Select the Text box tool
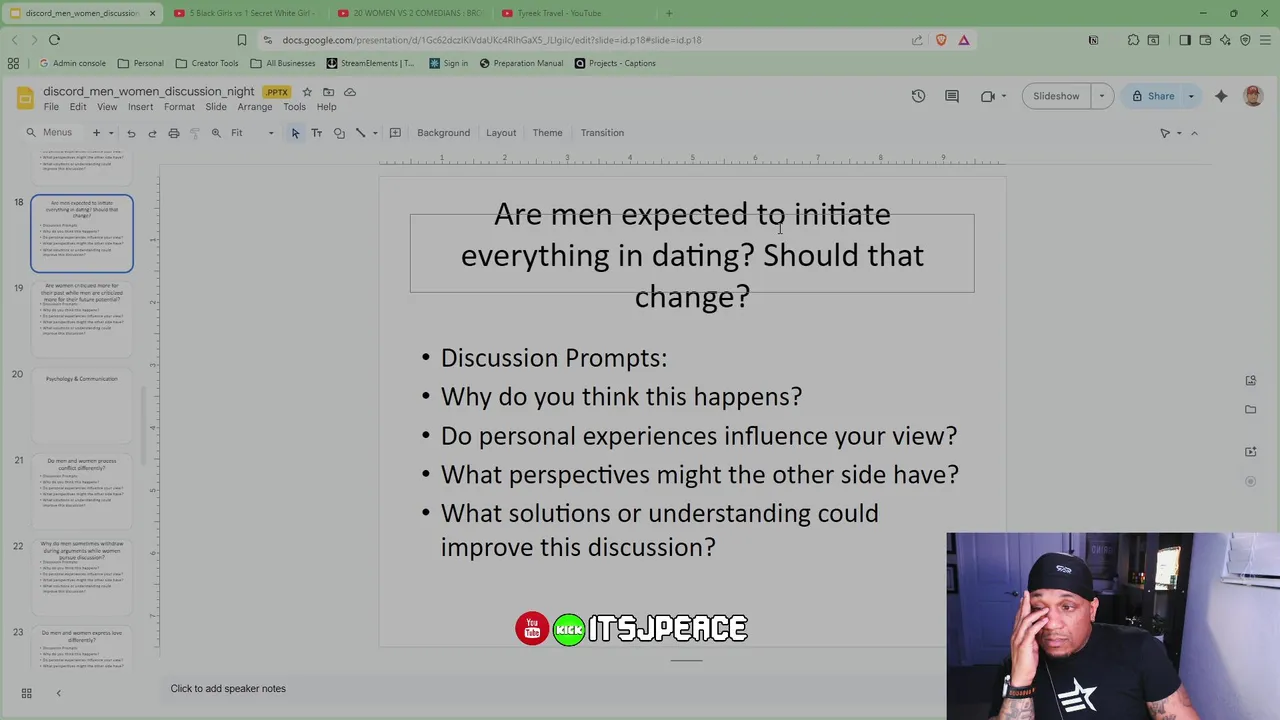This screenshot has width=1280, height=720. coord(317,133)
